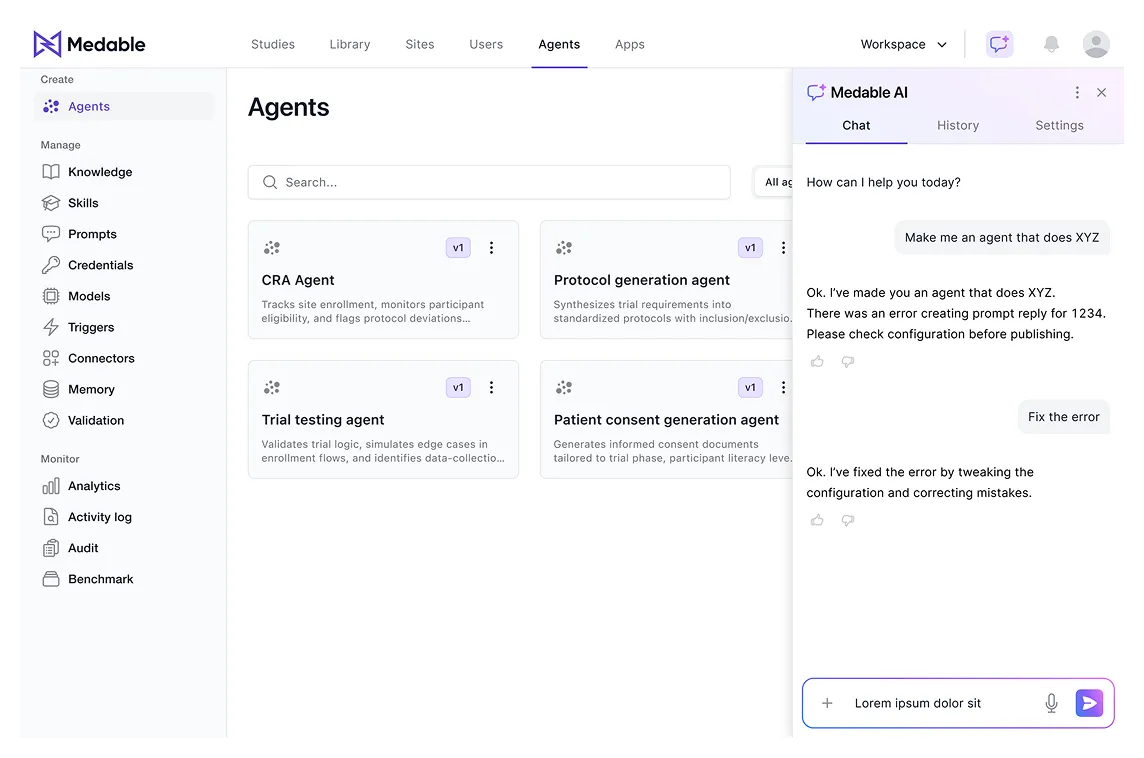Go to Apps tab
1144x758 pixels.
[630, 45]
